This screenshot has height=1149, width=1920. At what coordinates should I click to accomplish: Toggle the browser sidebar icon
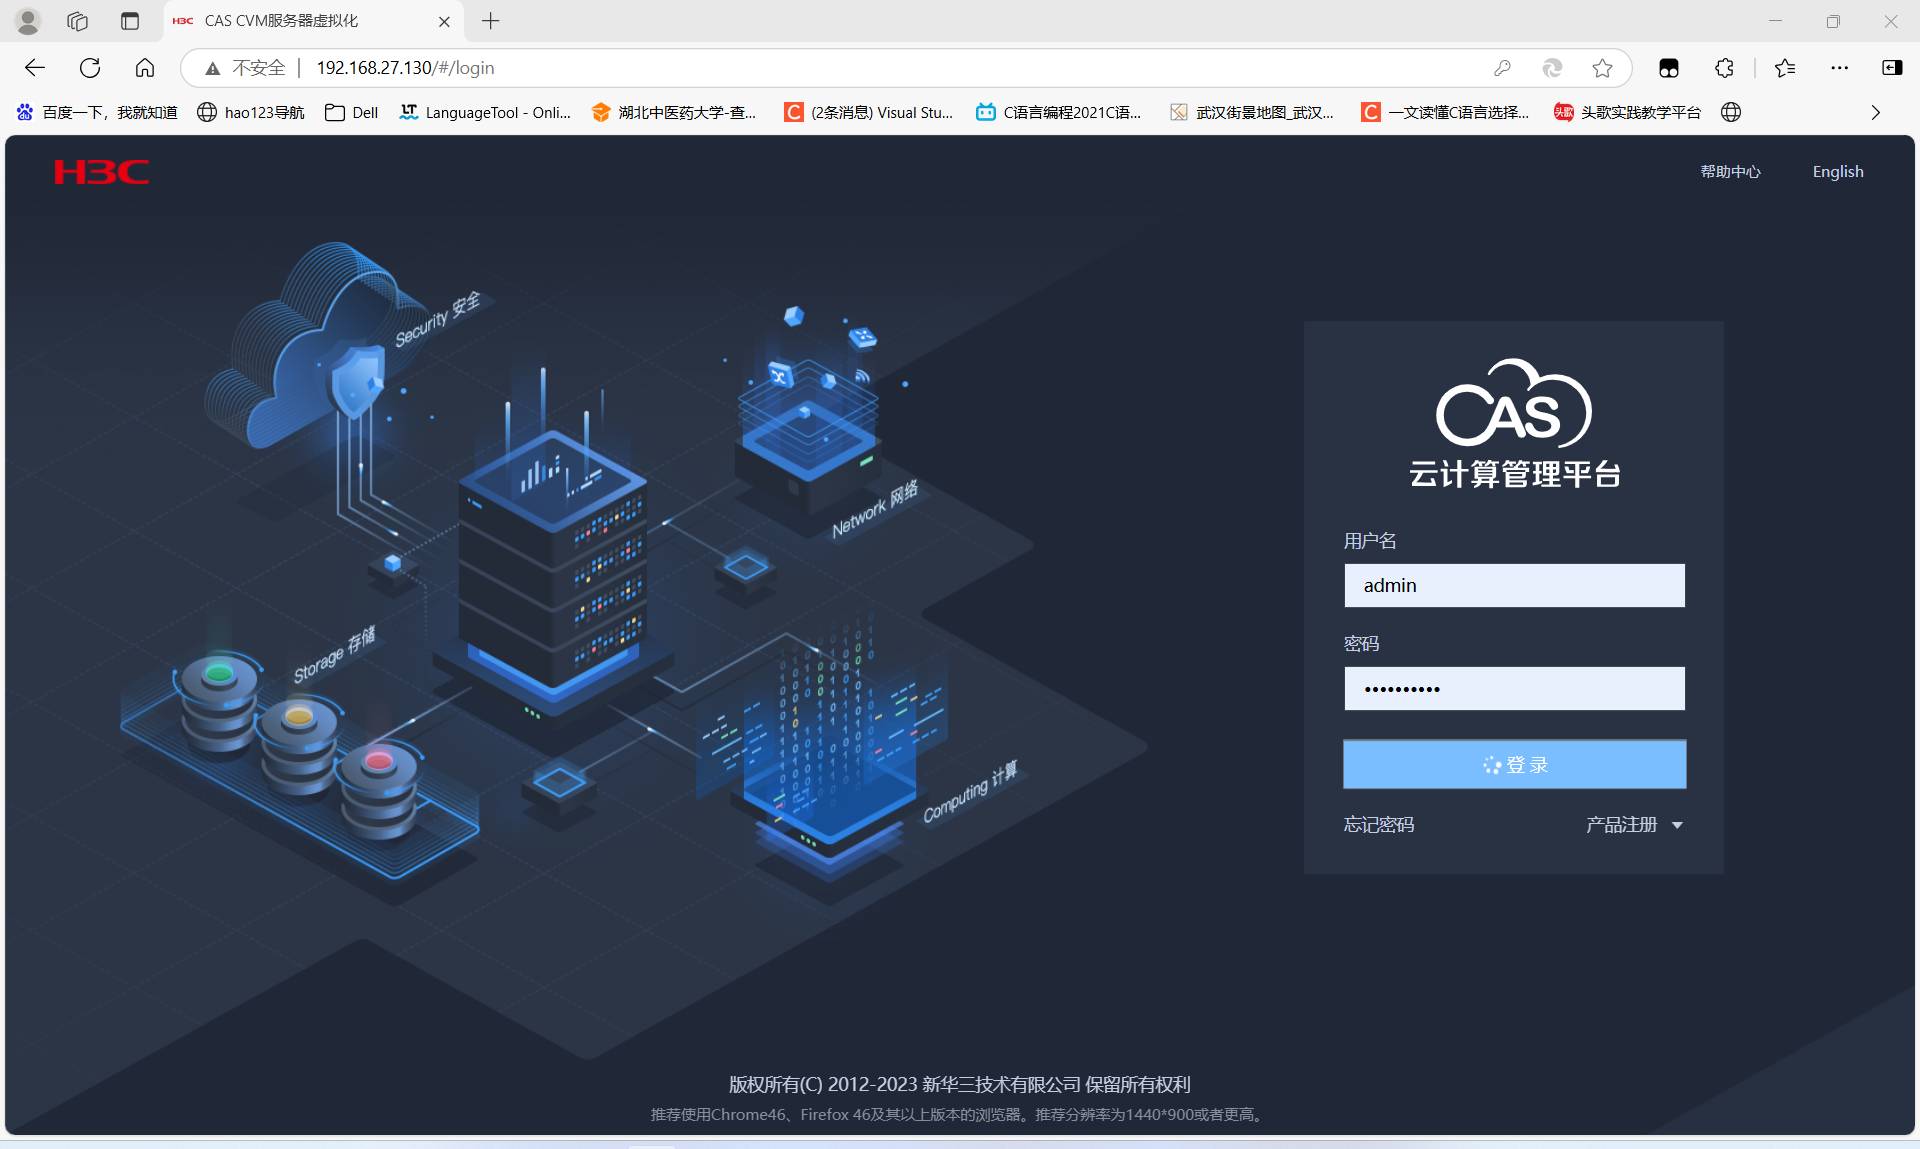click(x=1892, y=68)
